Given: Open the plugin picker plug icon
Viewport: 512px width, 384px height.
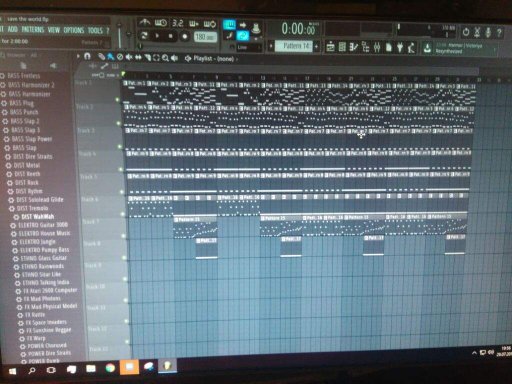Looking at the screenshot, I should pyautogui.click(x=400, y=47).
